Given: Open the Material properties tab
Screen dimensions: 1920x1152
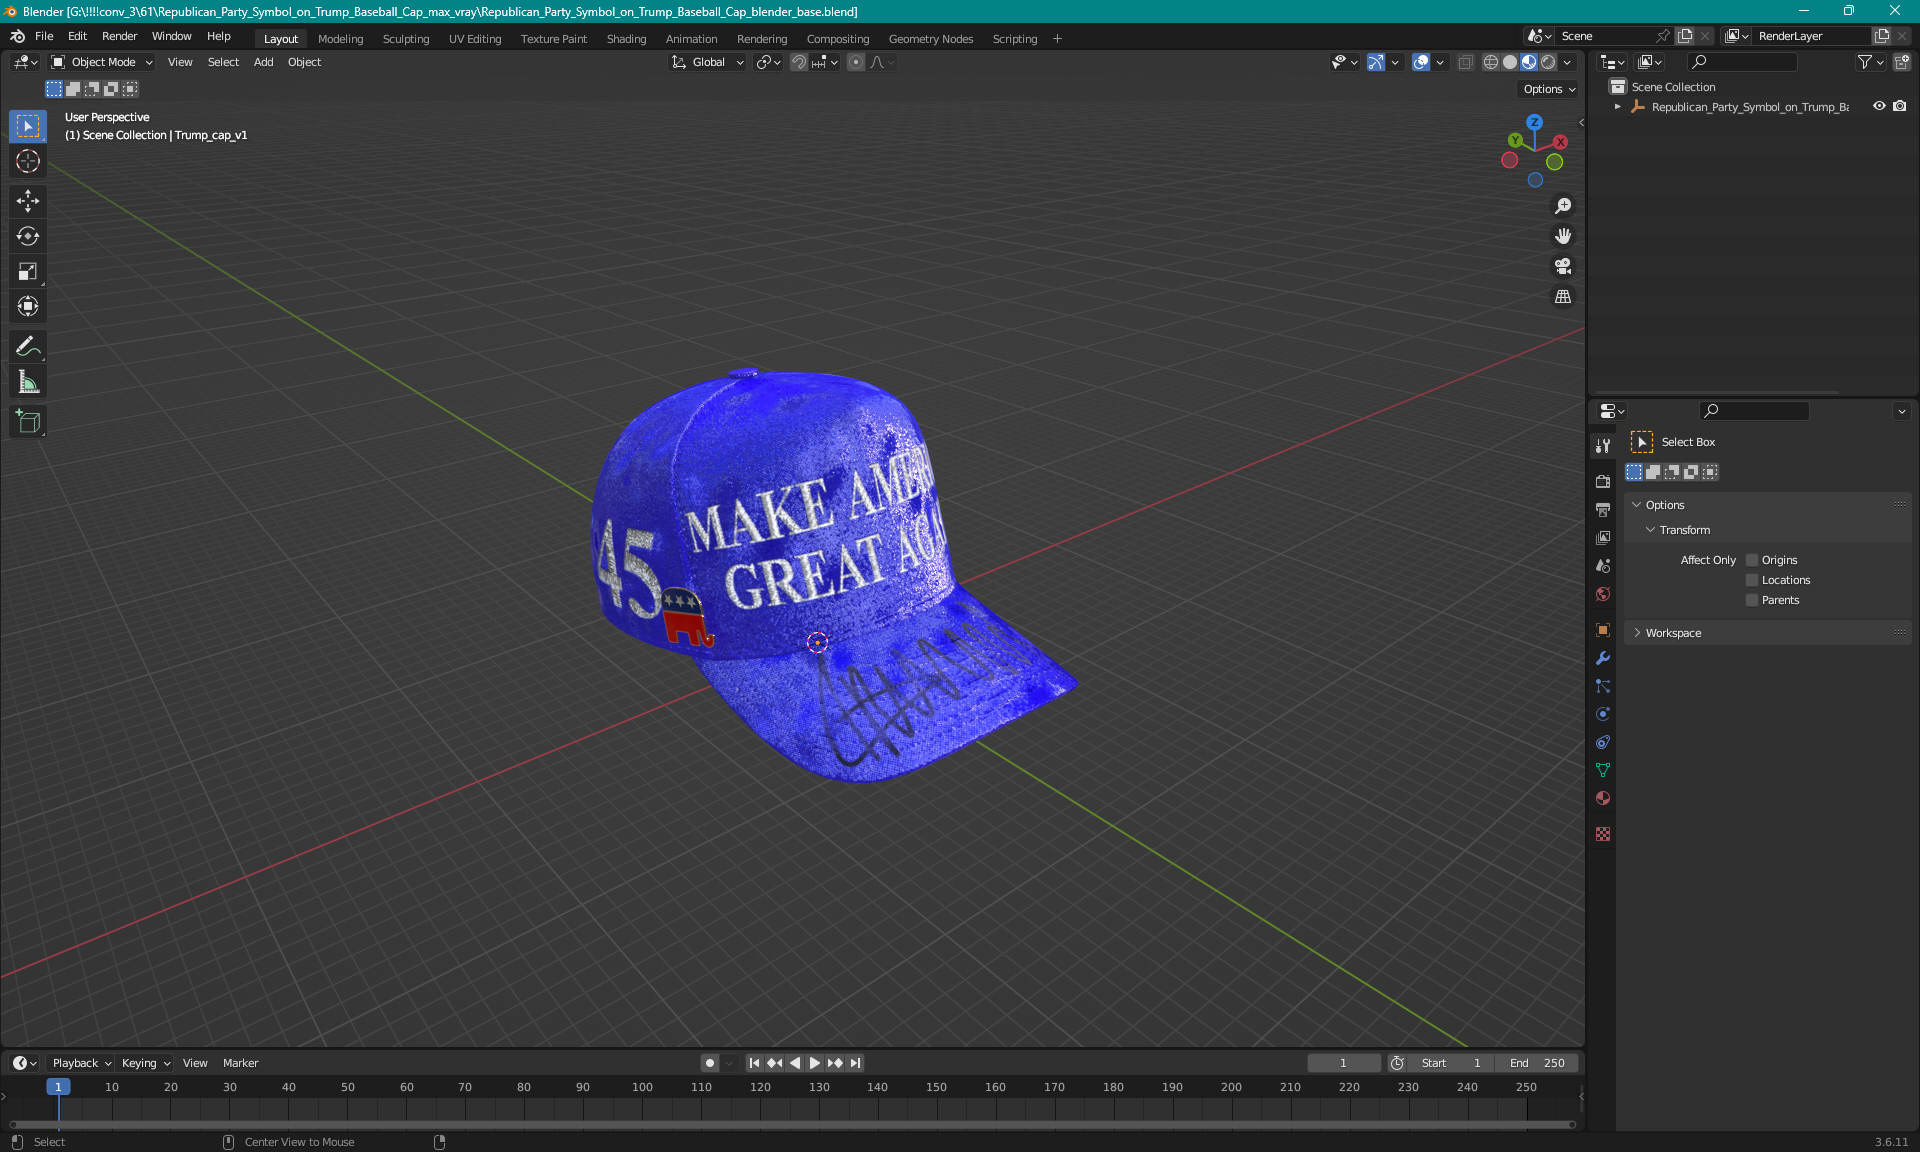Looking at the screenshot, I should point(1603,798).
